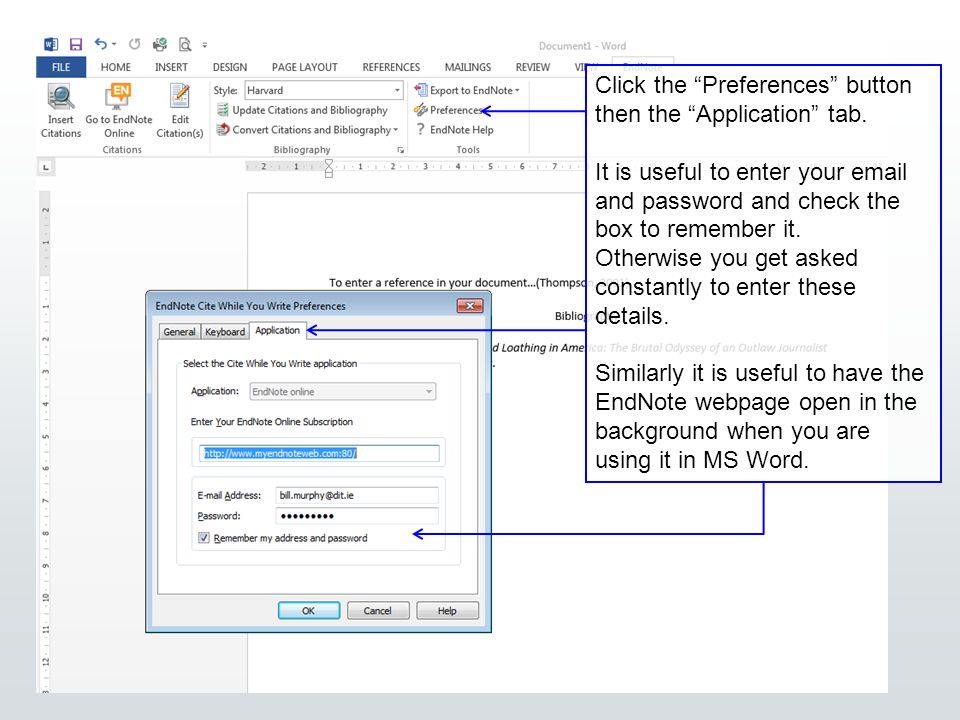
Task: Click the spelling check icon in quick access toolbar
Action: coord(160,44)
